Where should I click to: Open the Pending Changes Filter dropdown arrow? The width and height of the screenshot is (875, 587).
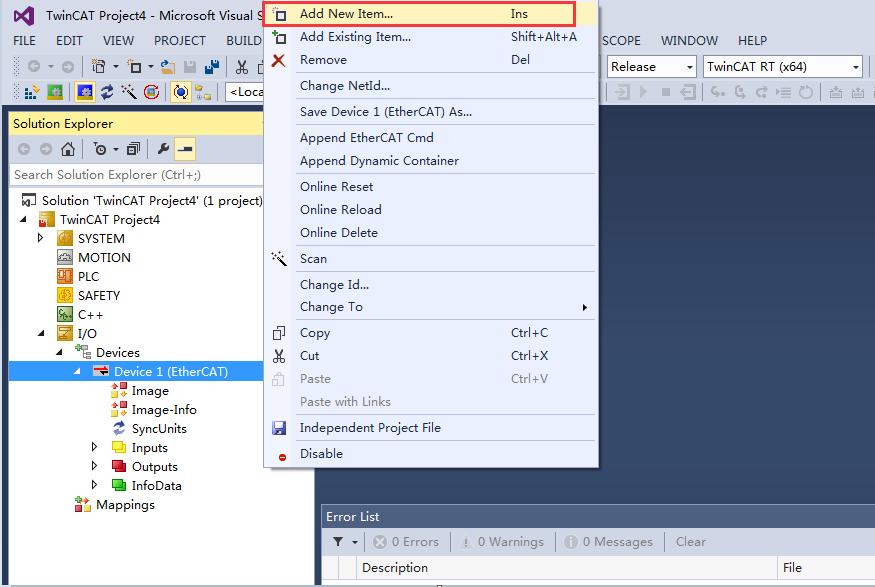point(116,149)
